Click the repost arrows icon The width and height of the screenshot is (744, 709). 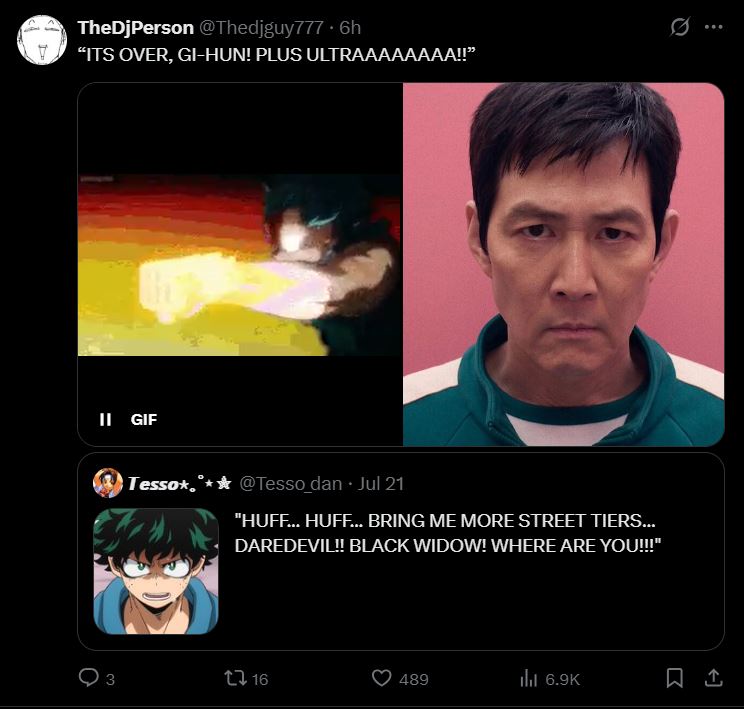pyautogui.click(x=235, y=678)
